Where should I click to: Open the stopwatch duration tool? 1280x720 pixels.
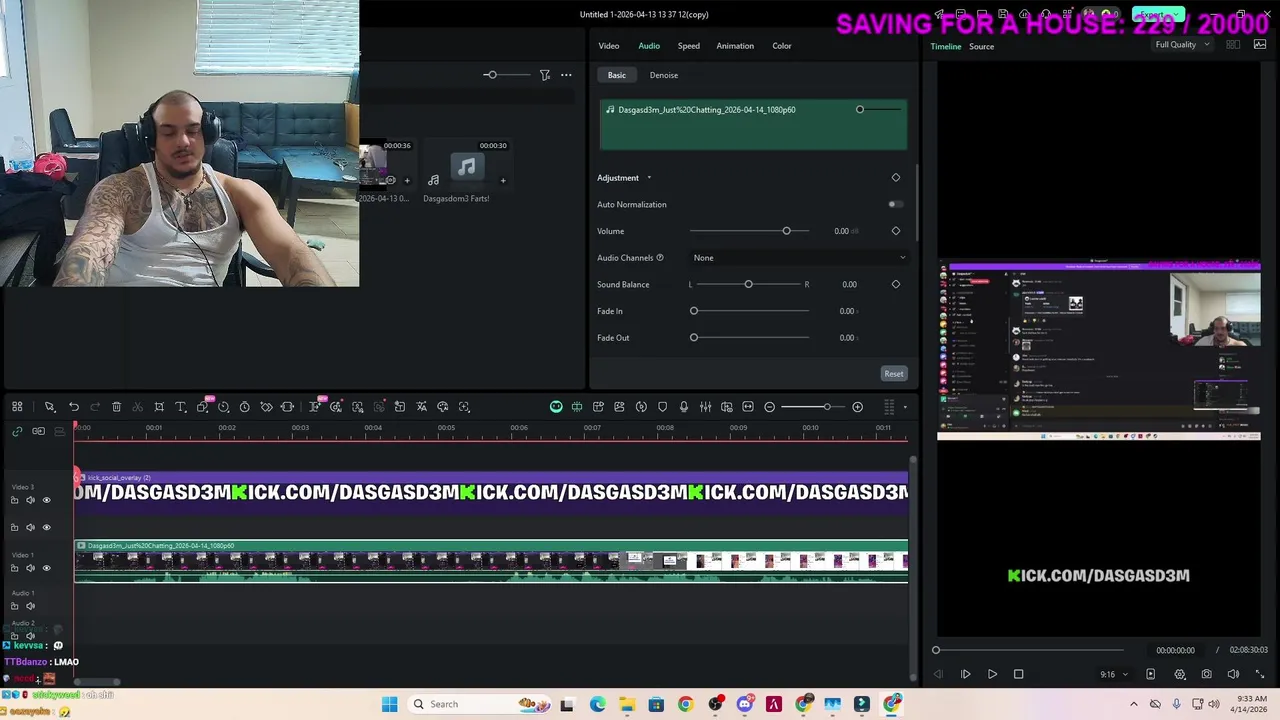tap(244, 407)
